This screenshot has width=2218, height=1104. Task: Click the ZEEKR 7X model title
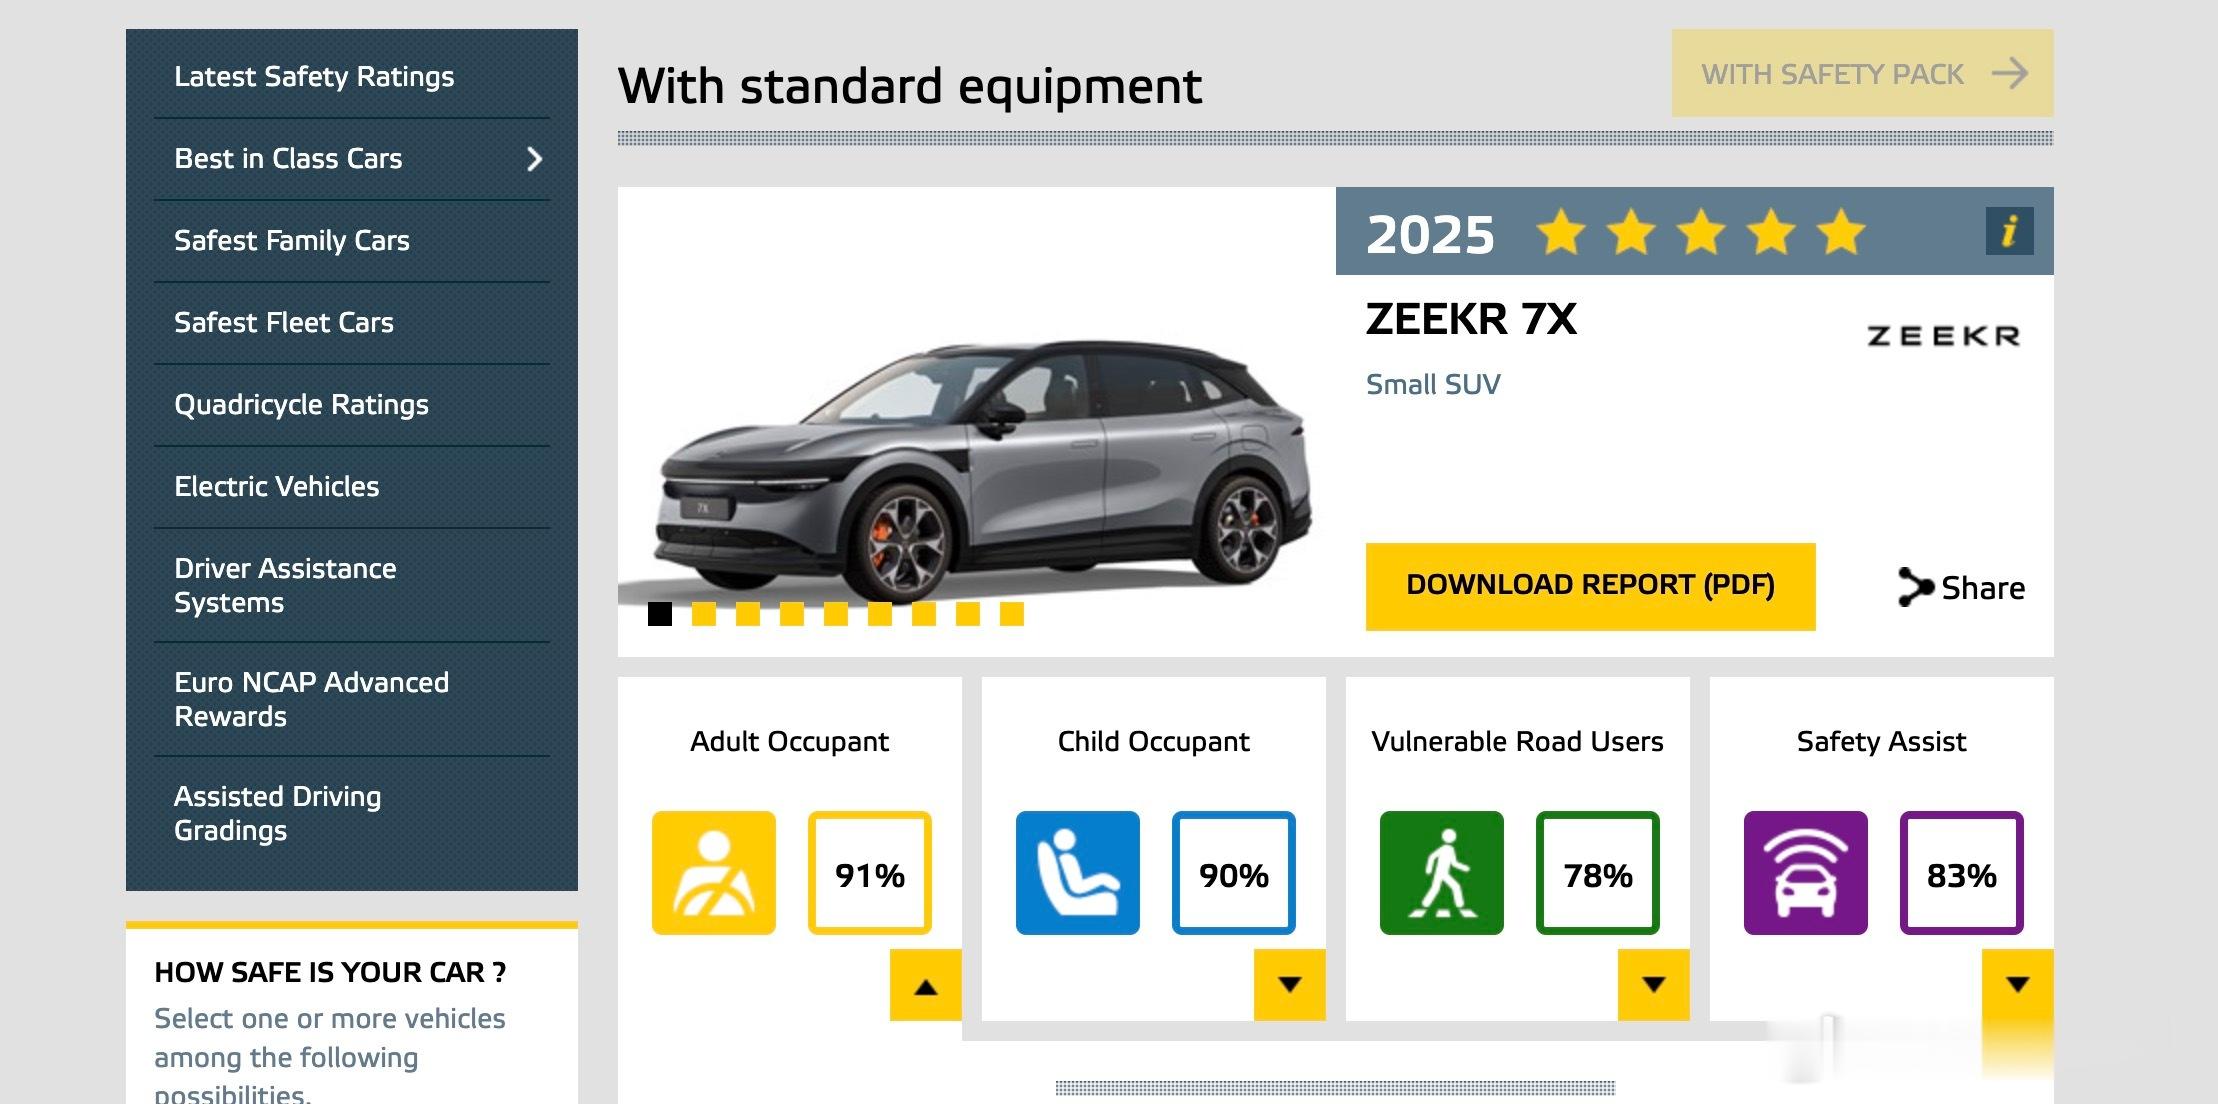pyautogui.click(x=1471, y=319)
